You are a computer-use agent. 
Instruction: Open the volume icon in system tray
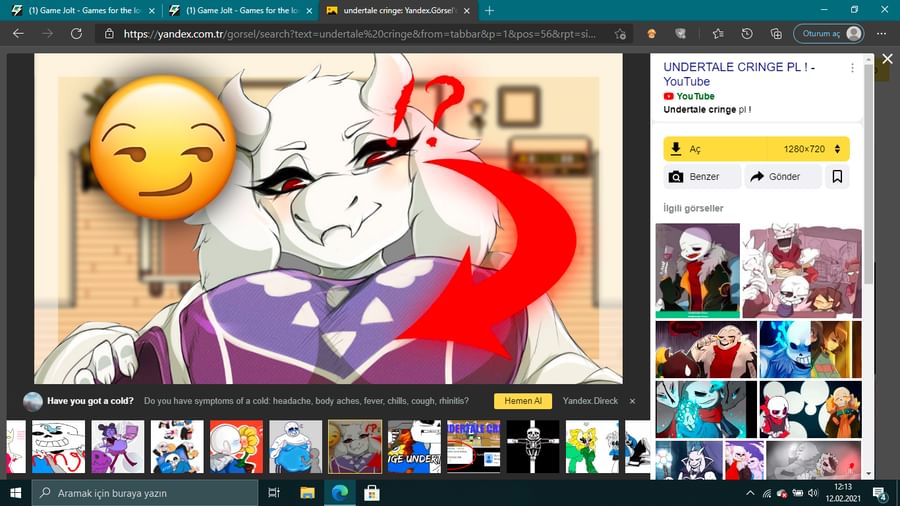click(x=812, y=493)
